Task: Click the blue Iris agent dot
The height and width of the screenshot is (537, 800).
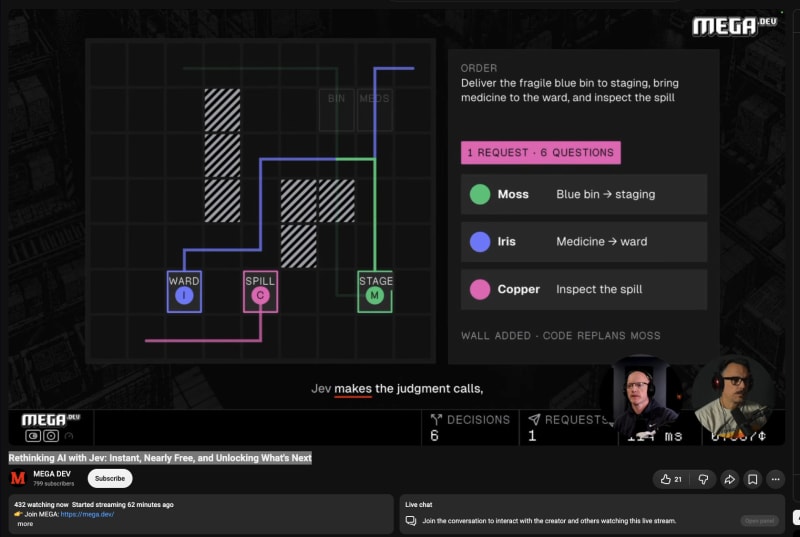Action: tap(480, 242)
